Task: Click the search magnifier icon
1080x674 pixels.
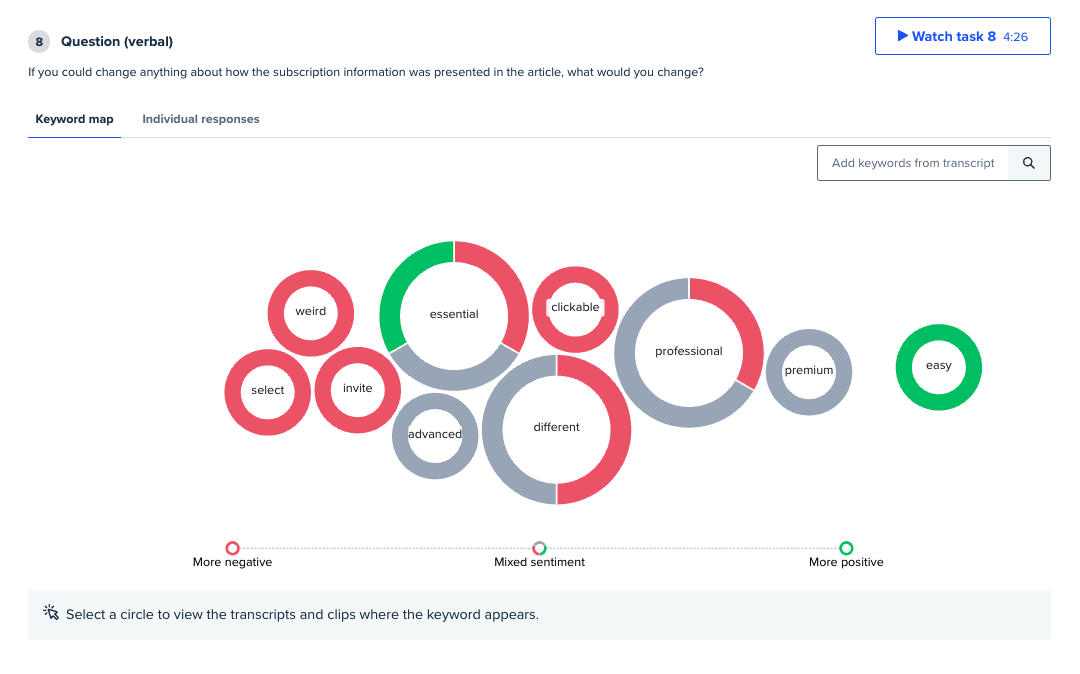Action: click(x=1028, y=163)
